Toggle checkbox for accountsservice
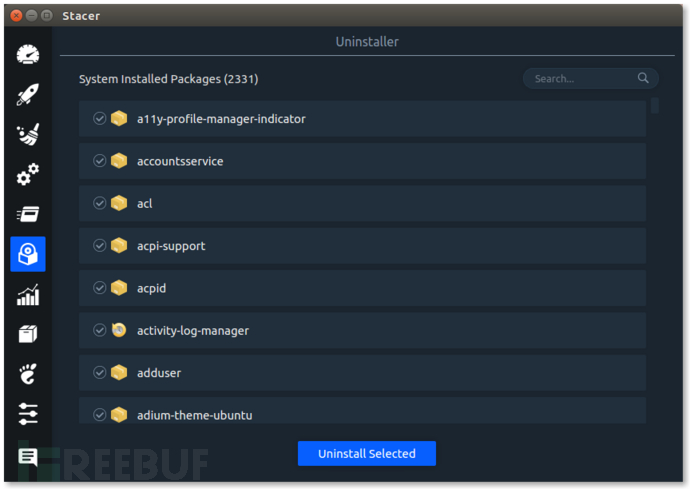This screenshot has height=489, width=690. point(99,161)
